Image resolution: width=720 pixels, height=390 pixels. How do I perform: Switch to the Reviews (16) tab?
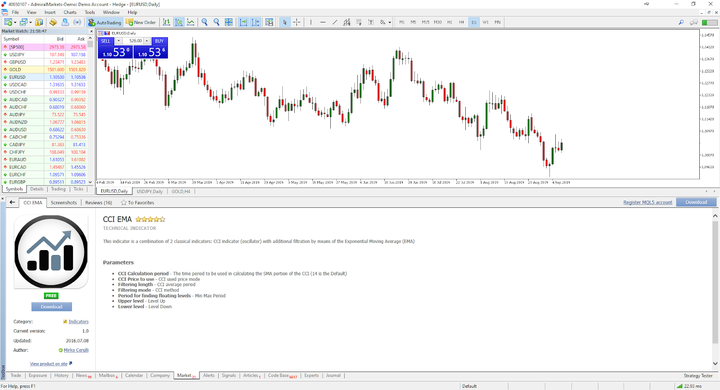98,203
